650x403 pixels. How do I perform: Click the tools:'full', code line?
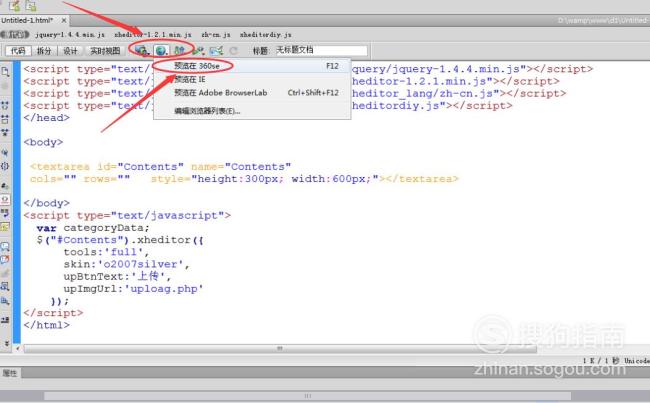point(106,252)
